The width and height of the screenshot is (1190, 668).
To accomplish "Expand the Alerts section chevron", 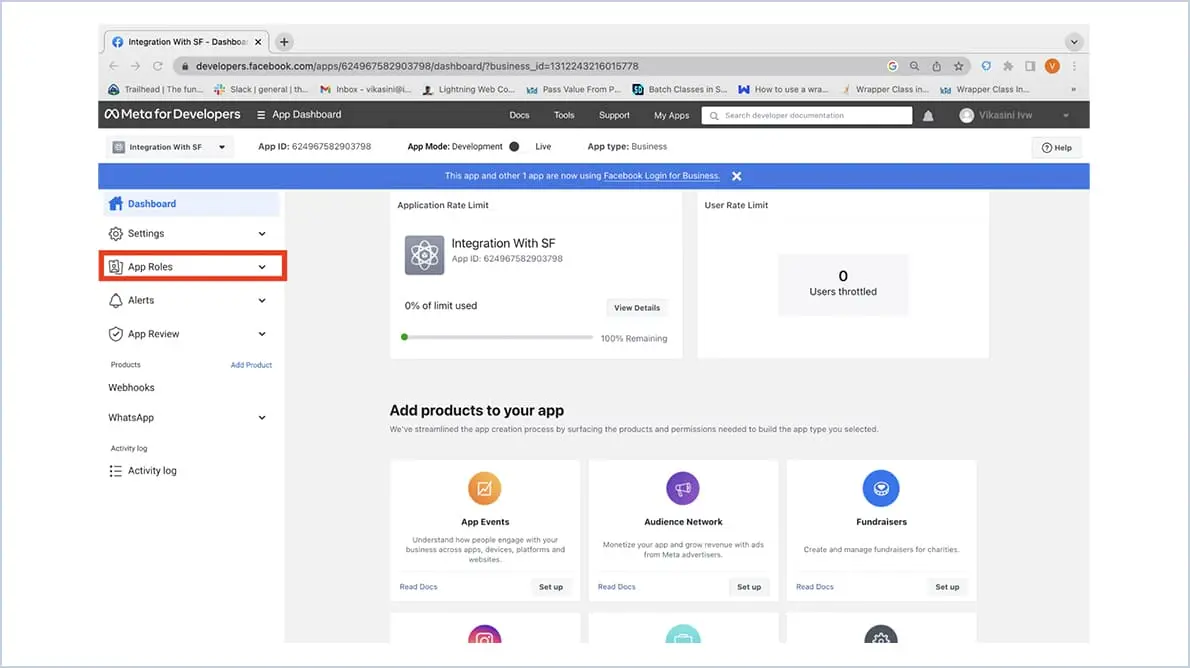I will (262, 301).
